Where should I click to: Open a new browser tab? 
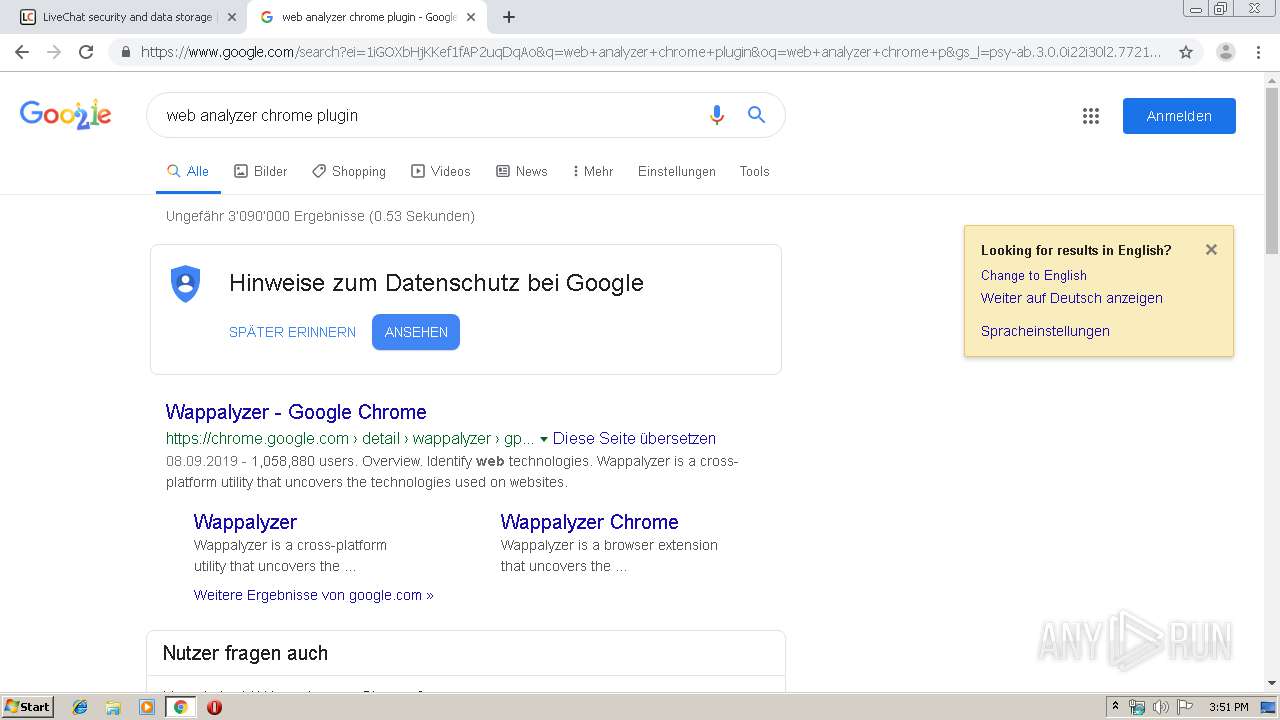point(509,17)
